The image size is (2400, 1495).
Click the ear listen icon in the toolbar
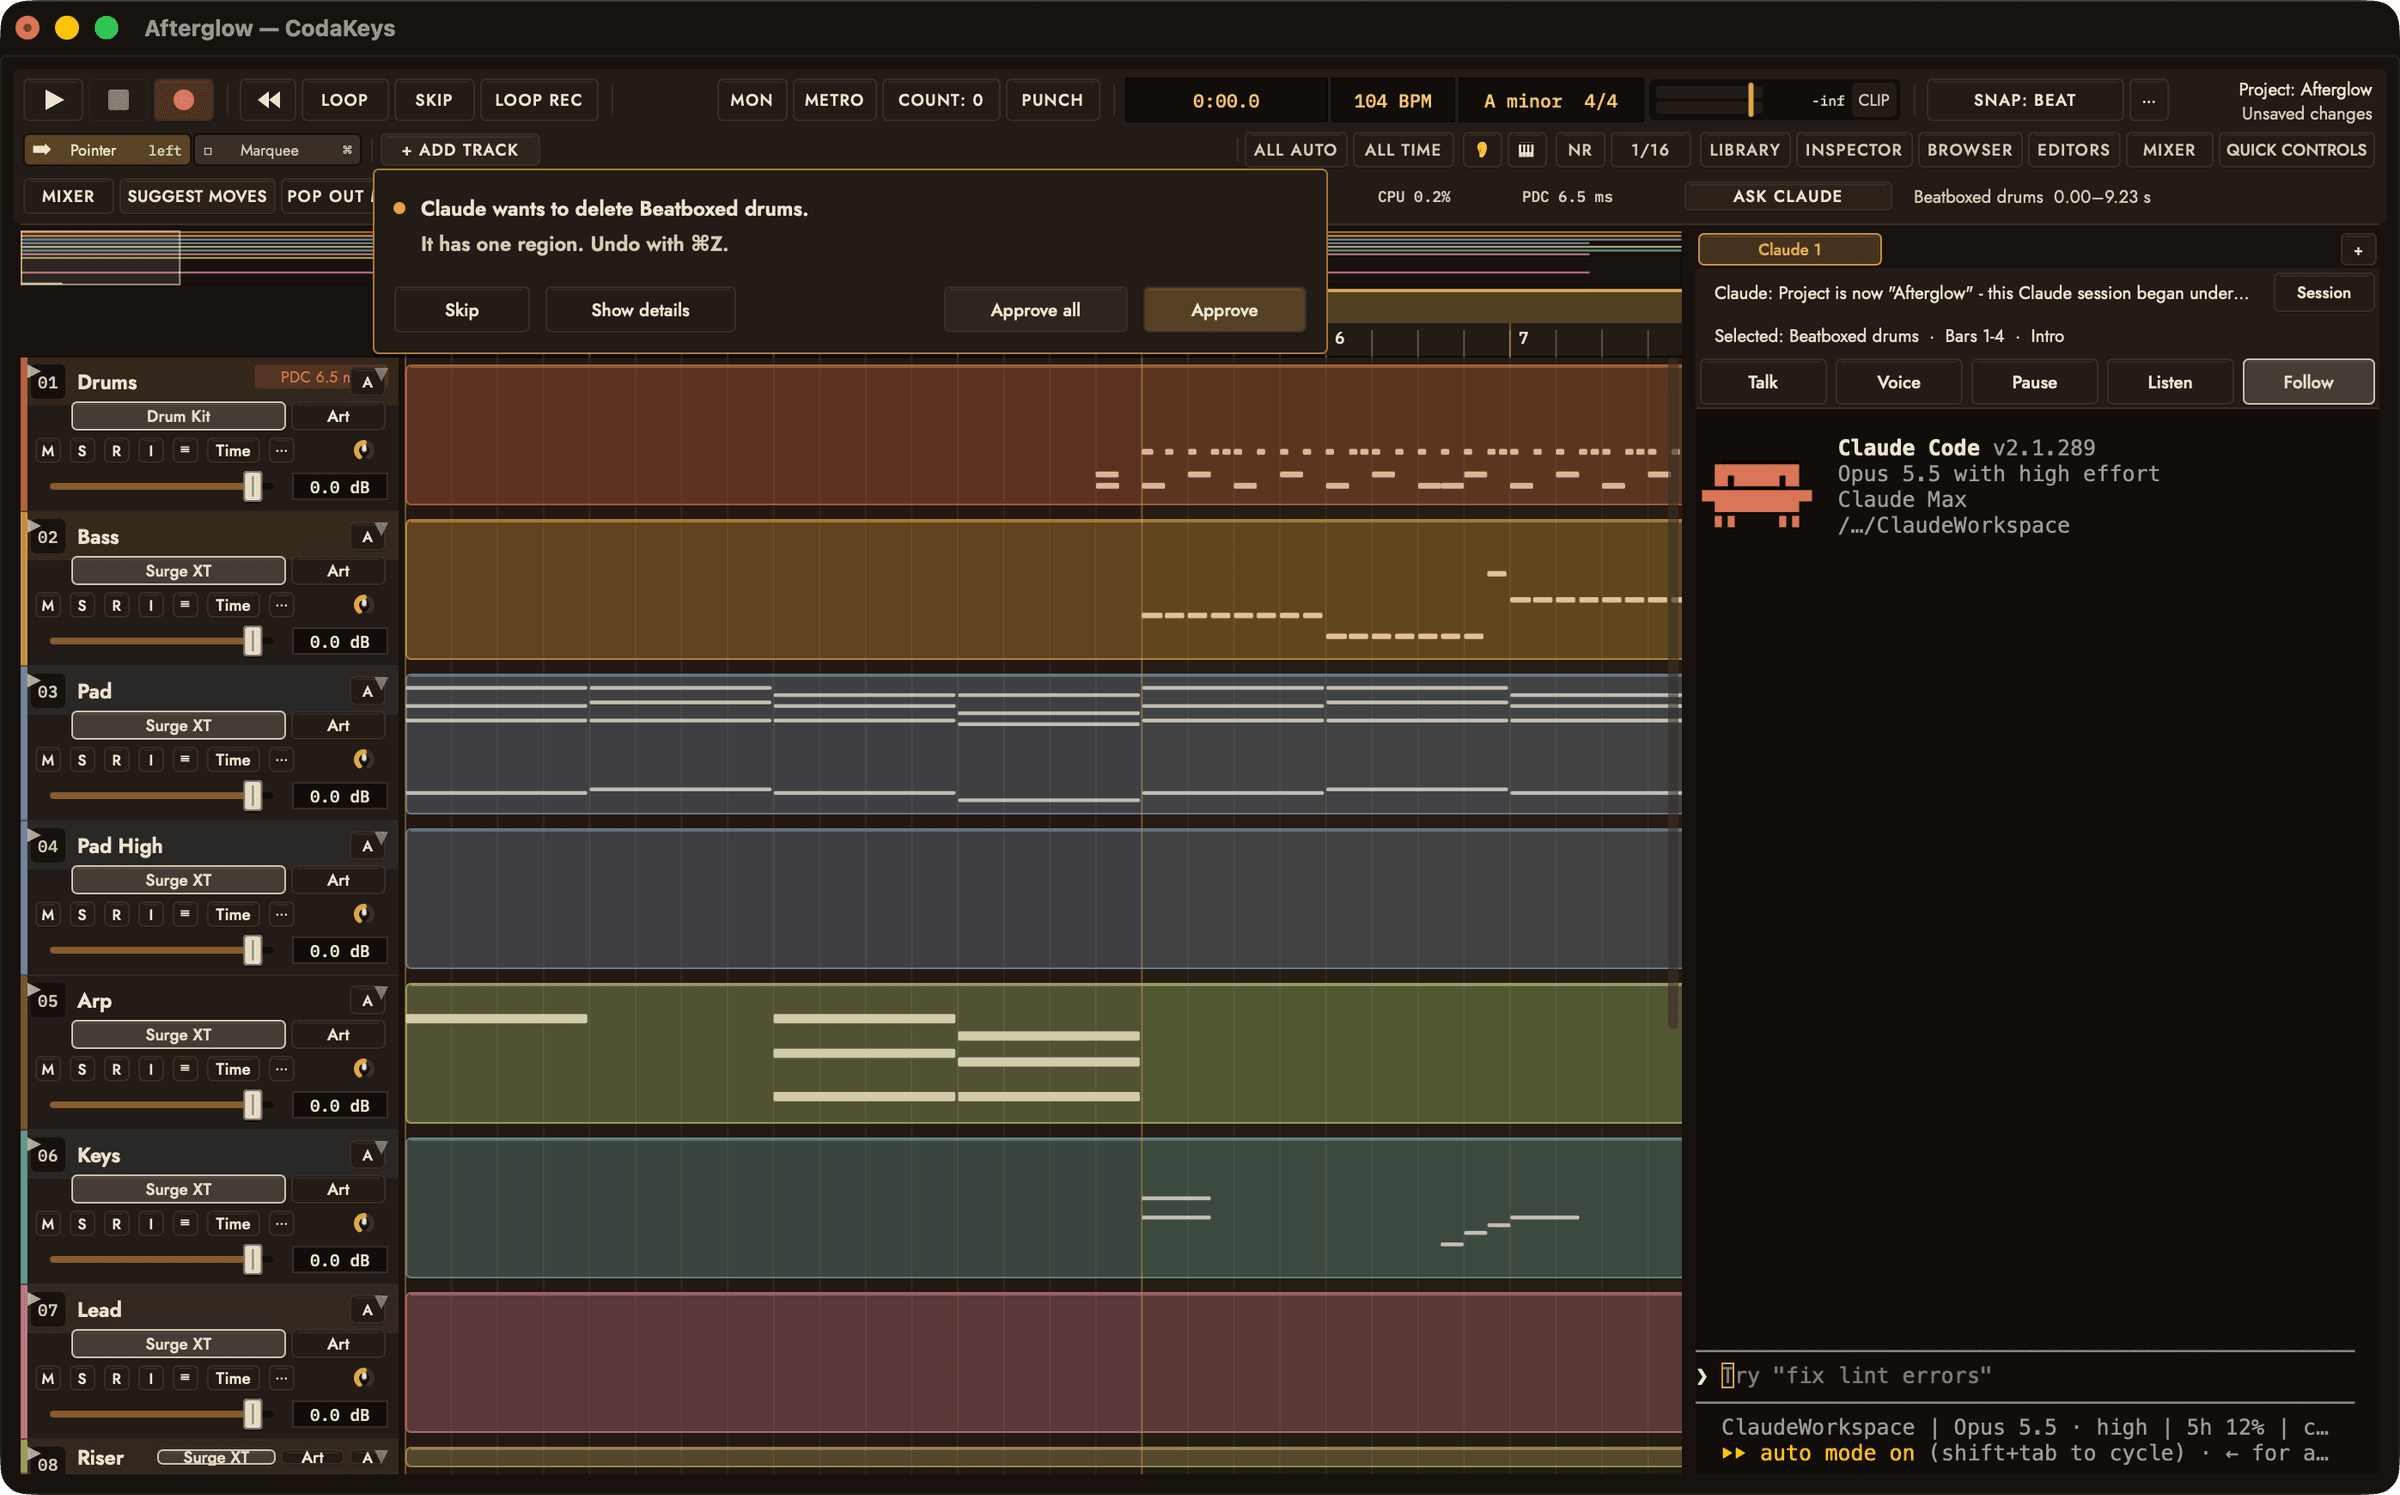coord(1481,150)
